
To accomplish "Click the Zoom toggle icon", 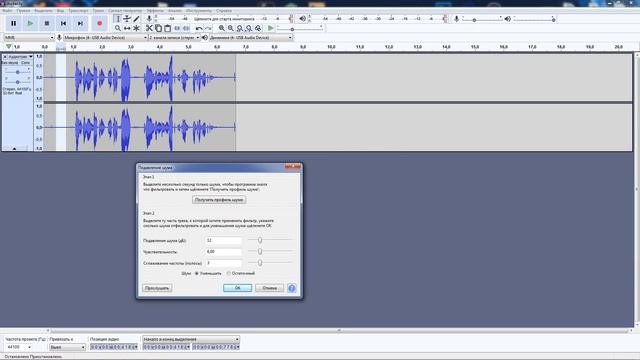I will pyautogui.click(x=258, y=28).
